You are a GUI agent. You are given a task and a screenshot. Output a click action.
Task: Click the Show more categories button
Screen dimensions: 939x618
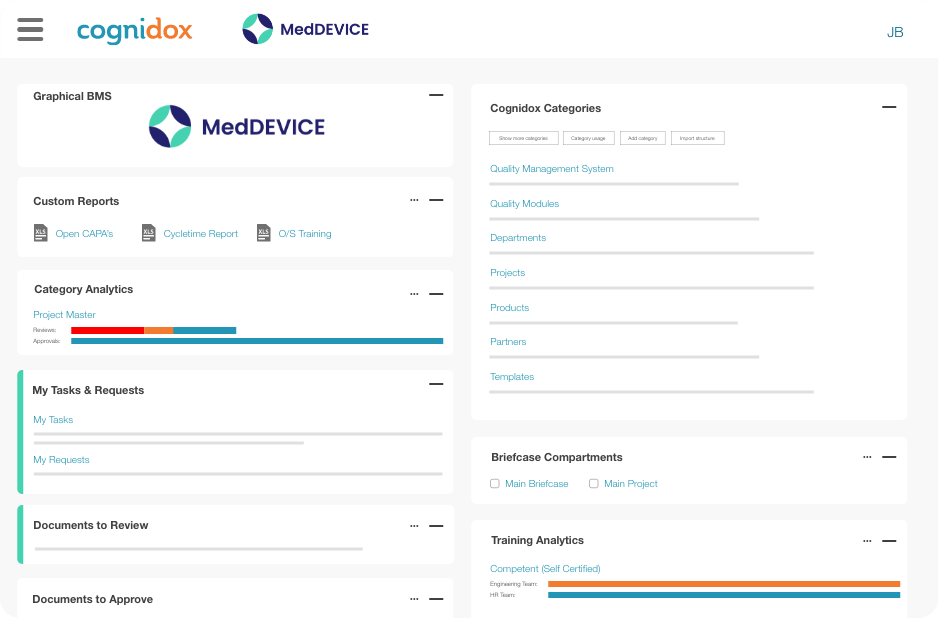pos(523,138)
